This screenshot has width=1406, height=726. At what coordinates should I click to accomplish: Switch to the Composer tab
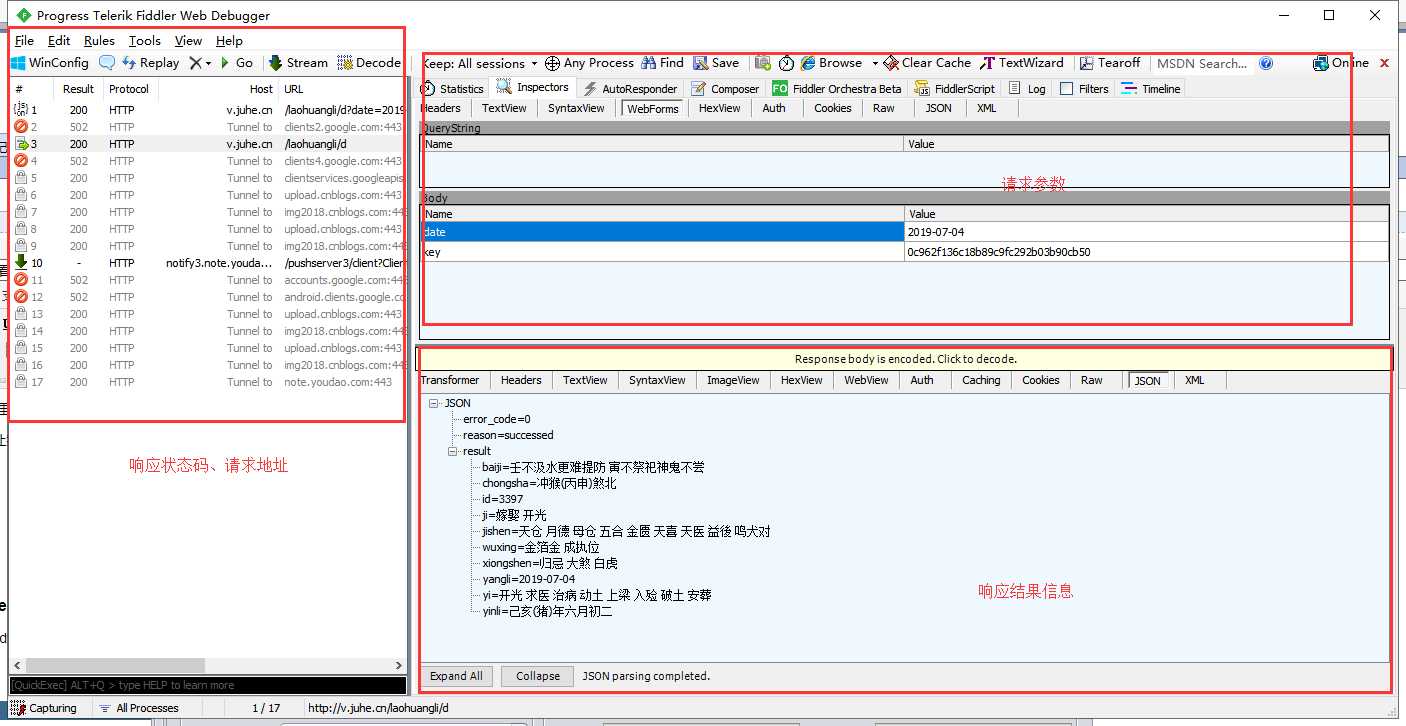pos(726,89)
